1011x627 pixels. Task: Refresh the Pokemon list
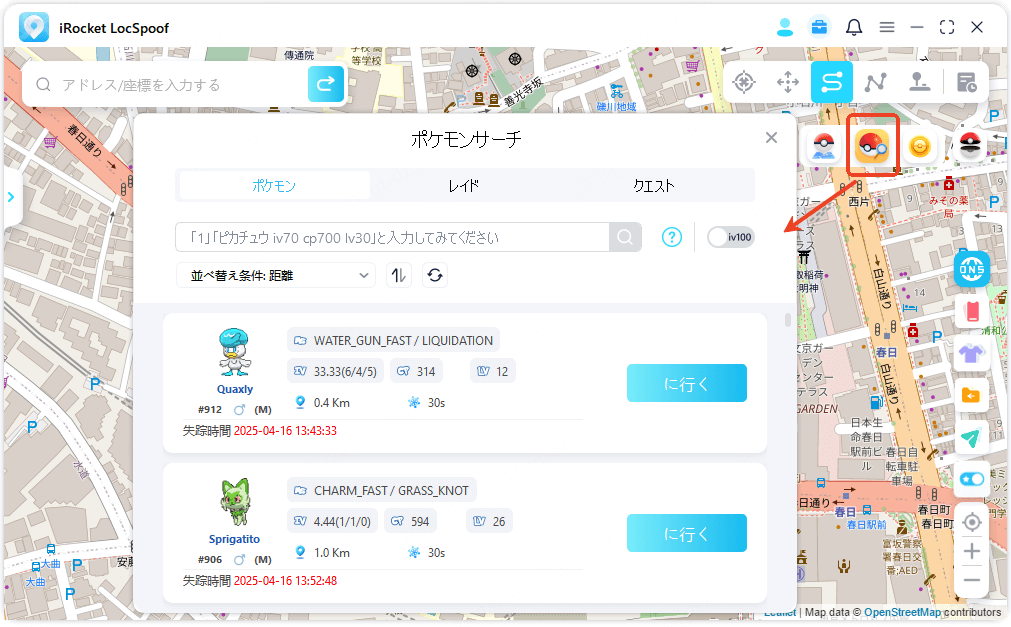[435, 275]
